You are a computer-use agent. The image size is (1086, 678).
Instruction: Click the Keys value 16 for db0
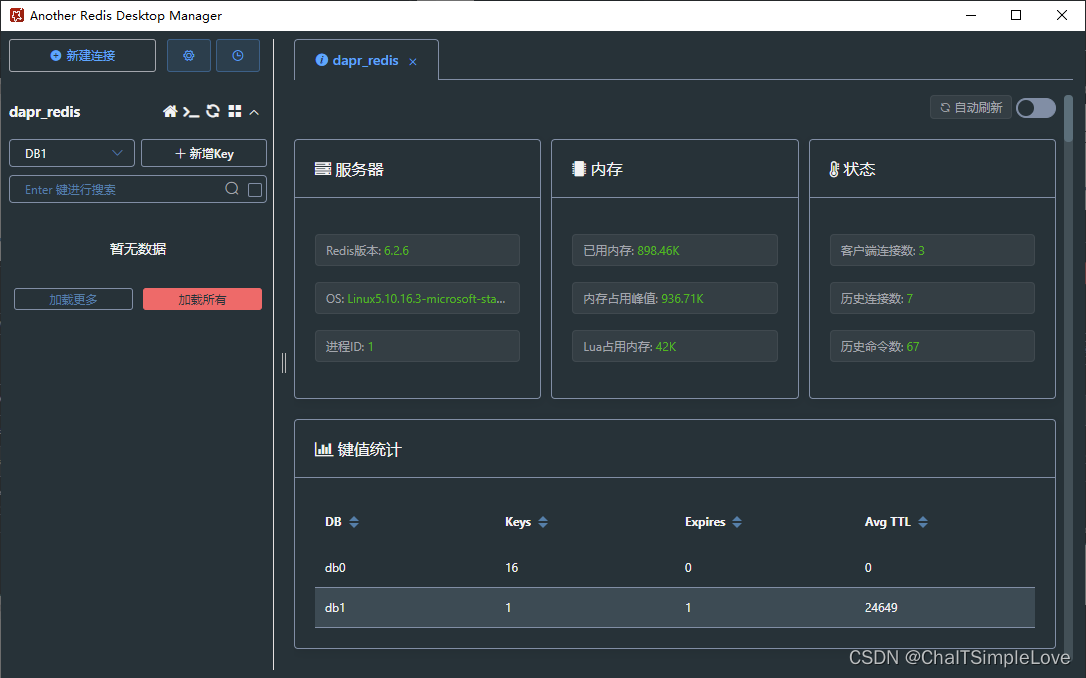[x=512, y=568]
